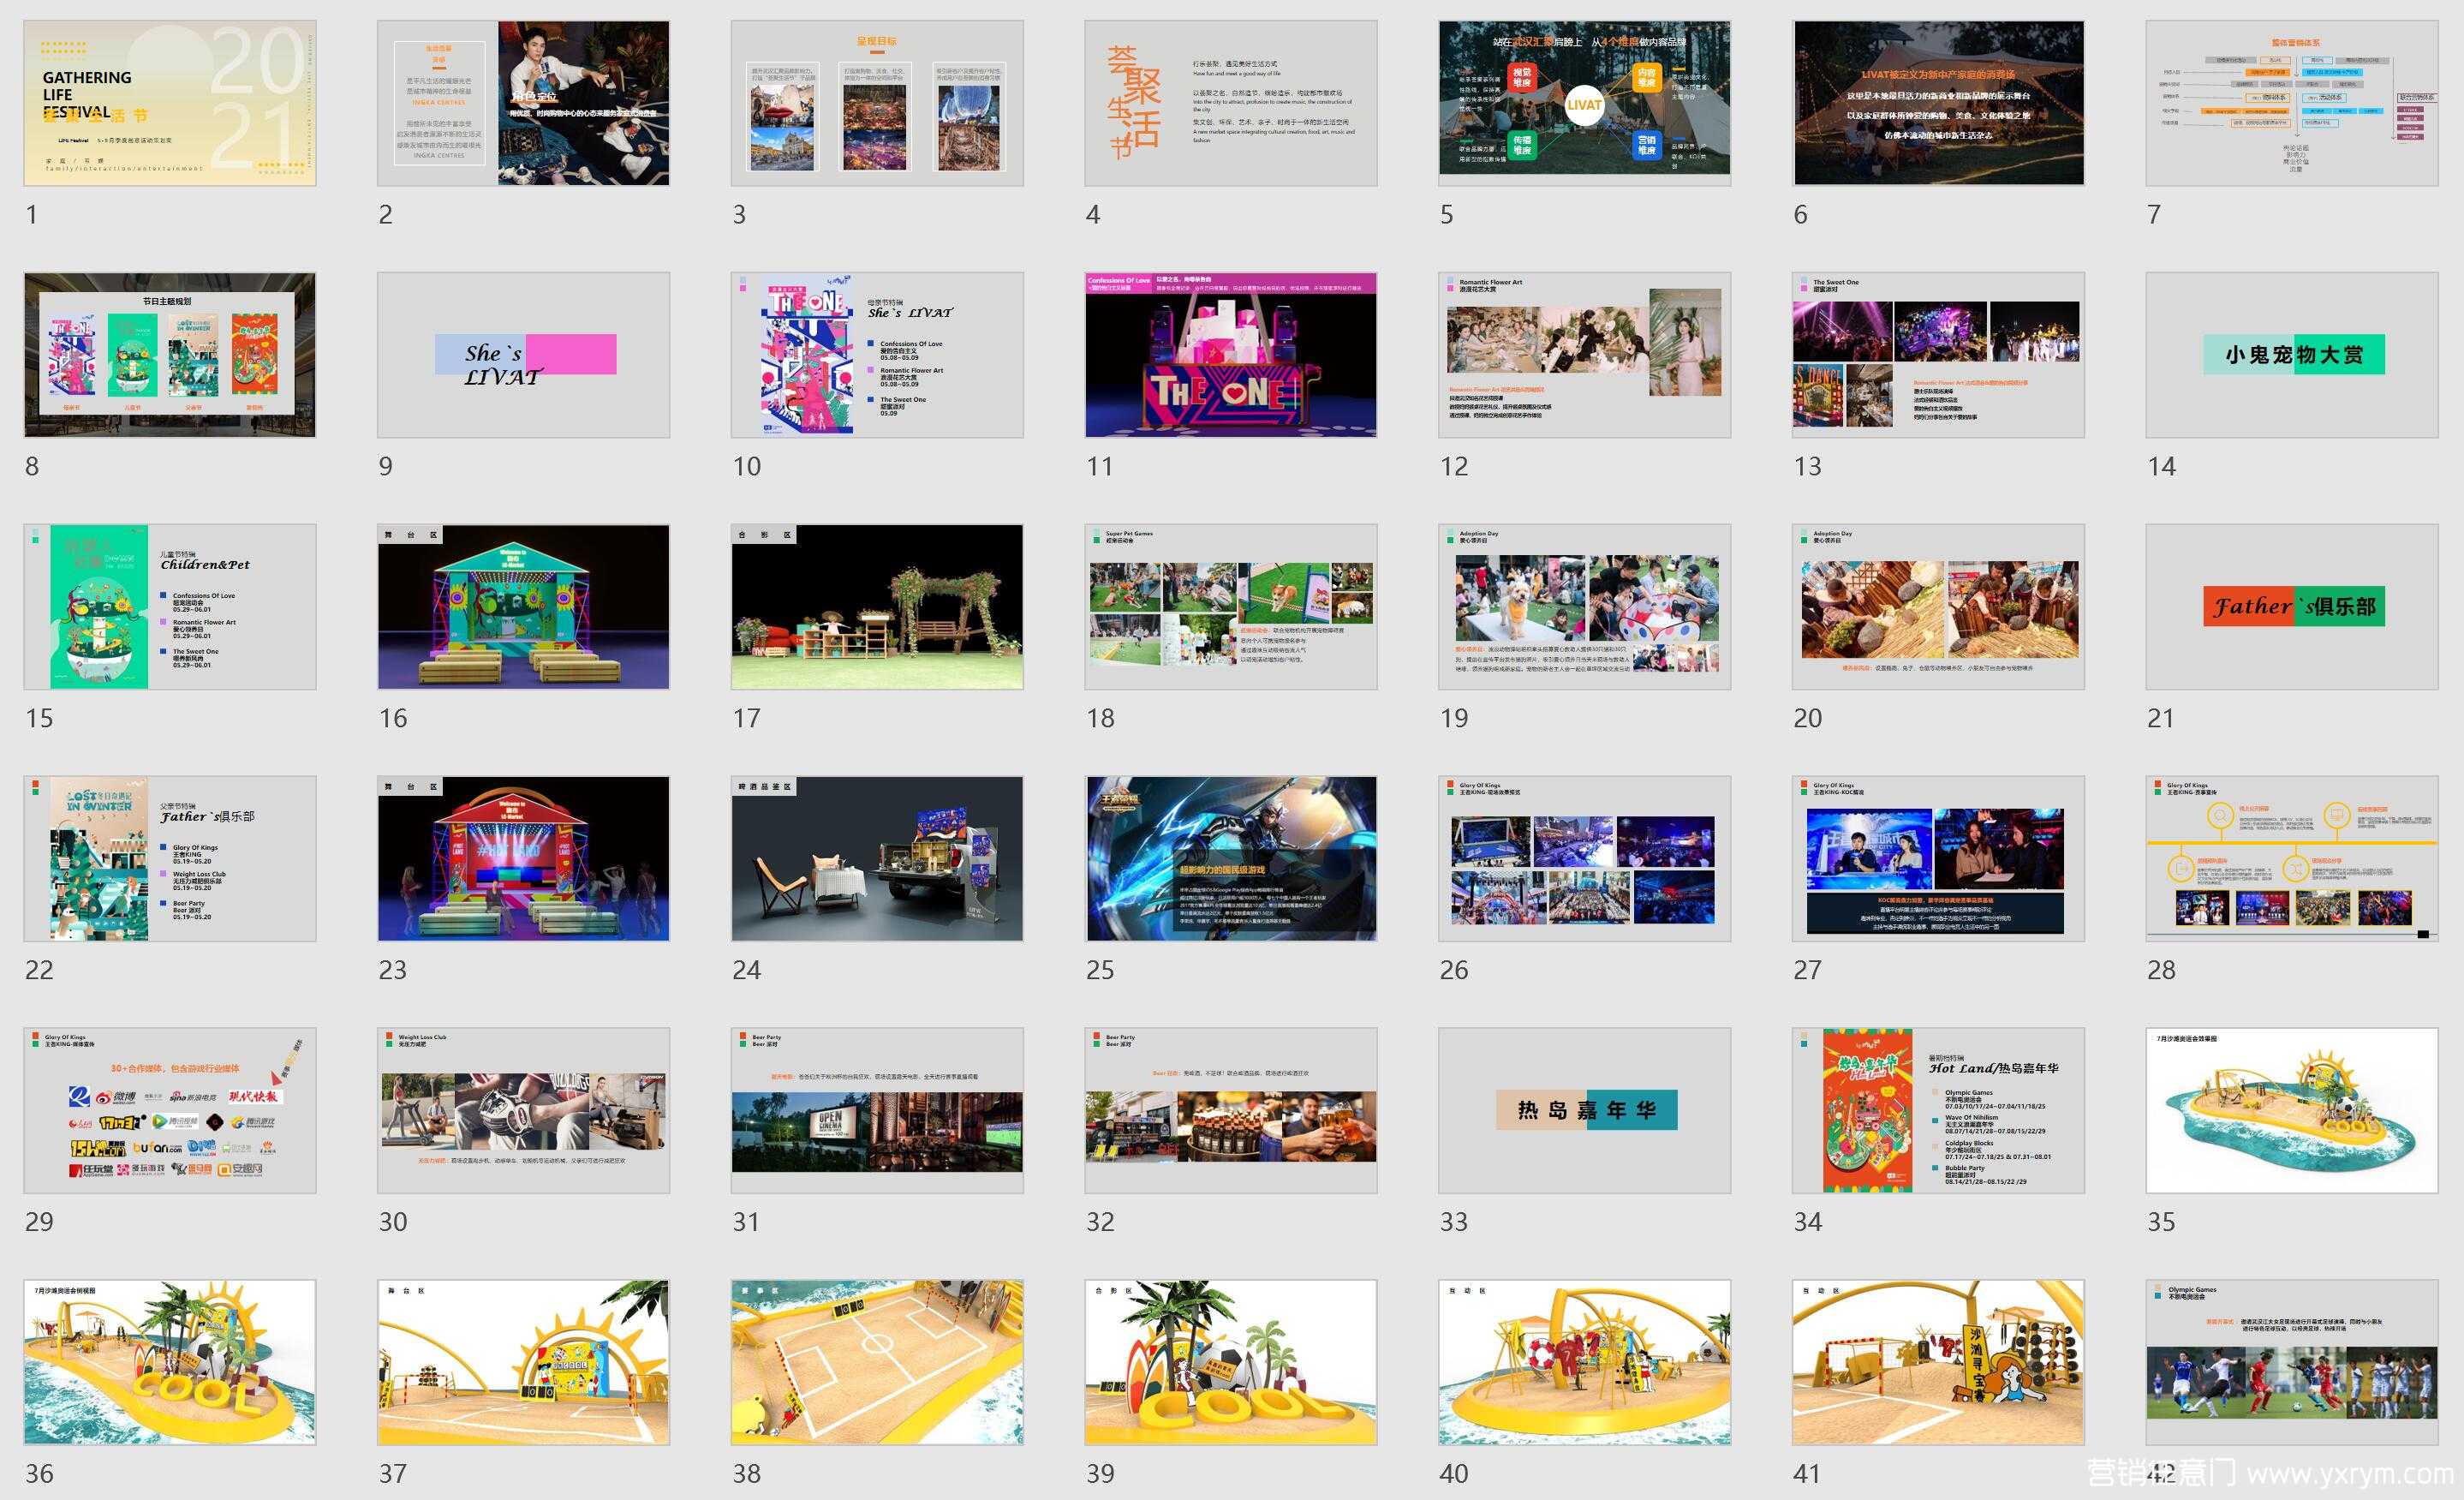Select slide 36 COOL beach side view
Image resolution: width=2464 pixels, height=1500 pixels.
pyautogui.click(x=170, y=1363)
